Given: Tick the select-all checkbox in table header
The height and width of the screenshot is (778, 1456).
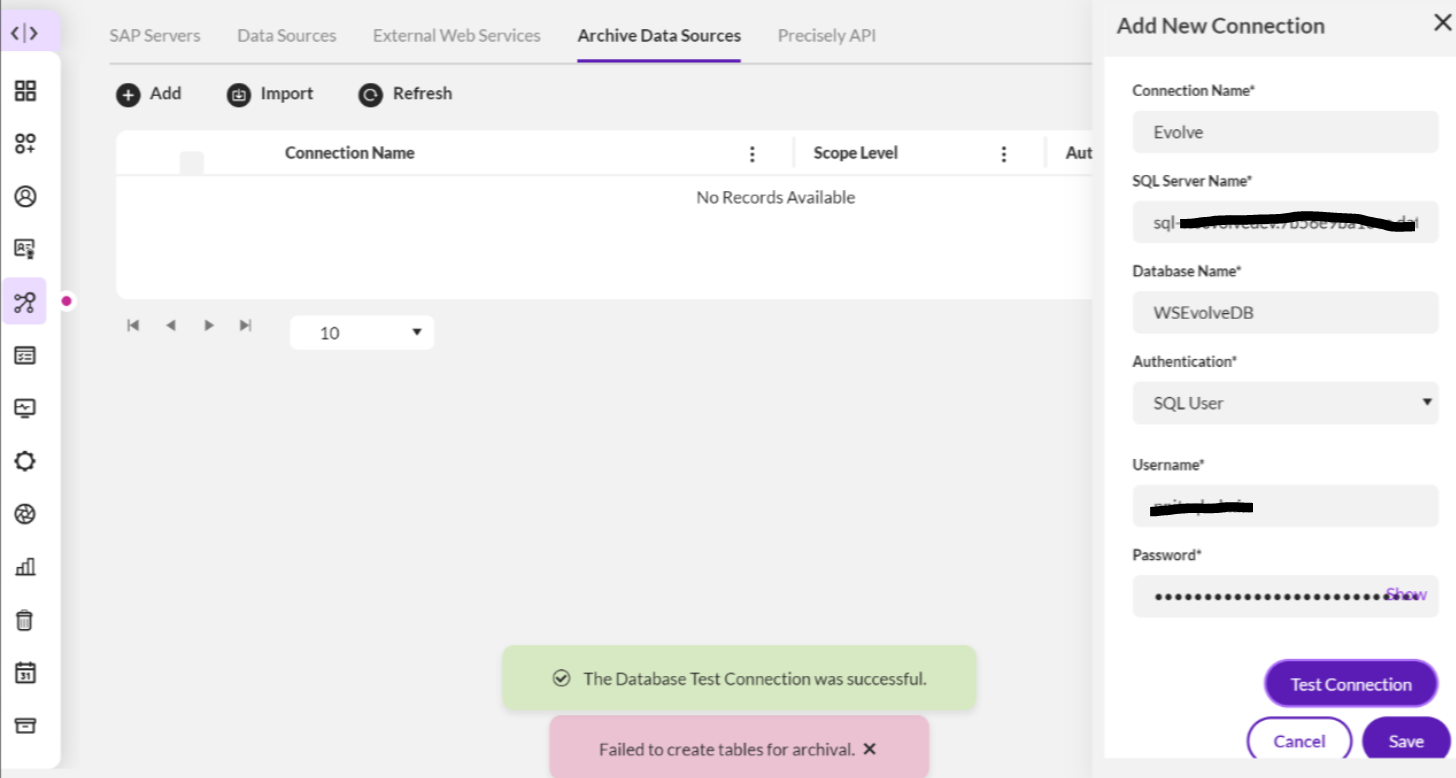Looking at the screenshot, I should [x=191, y=163].
